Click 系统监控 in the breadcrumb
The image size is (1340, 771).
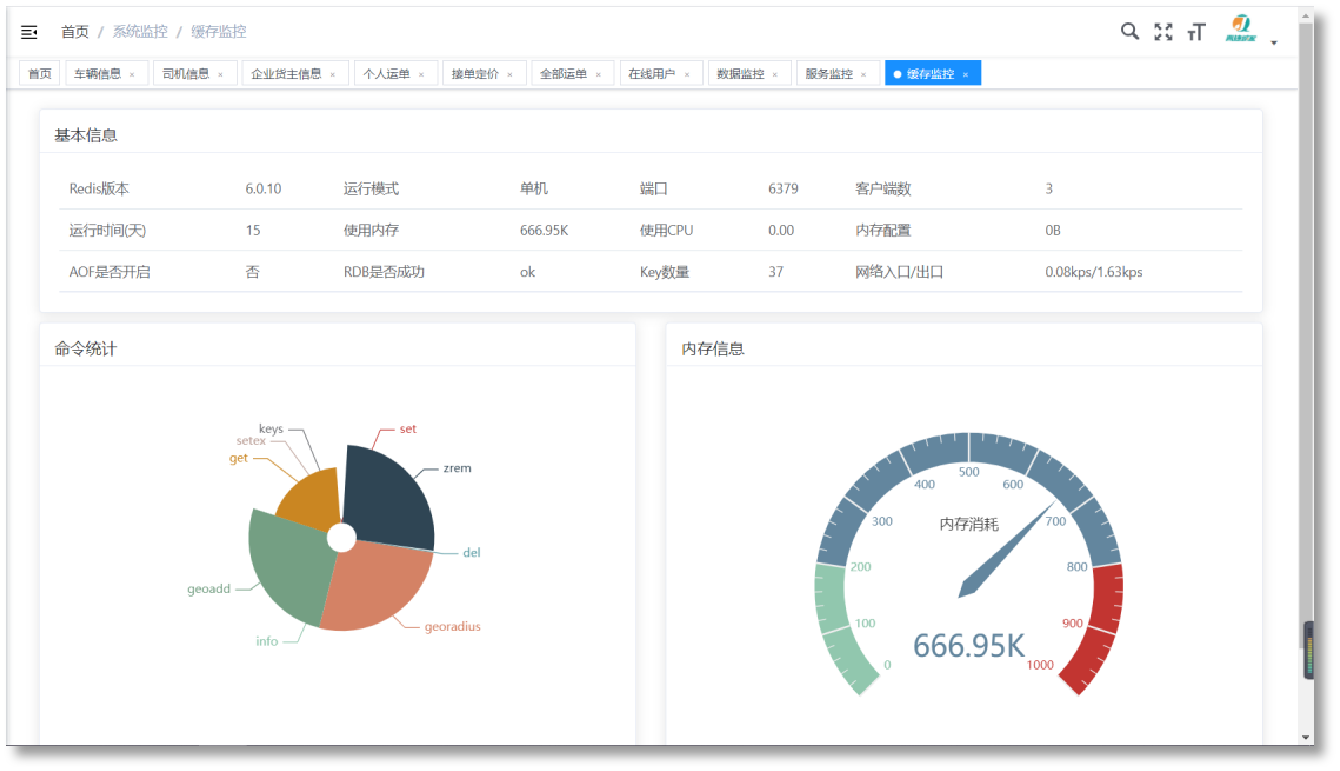140,32
